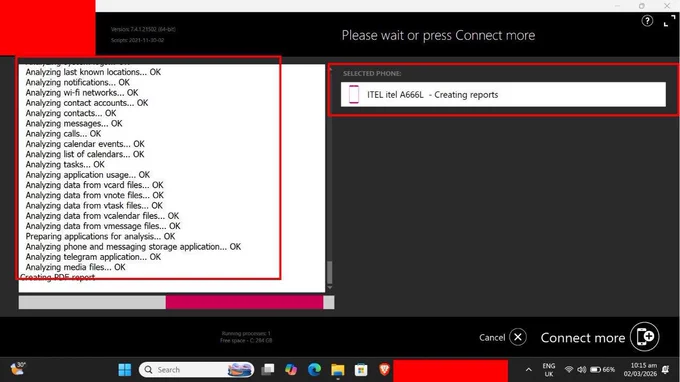Launch Copilot from the taskbar
This screenshot has width=680, height=382.
pos(291,369)
